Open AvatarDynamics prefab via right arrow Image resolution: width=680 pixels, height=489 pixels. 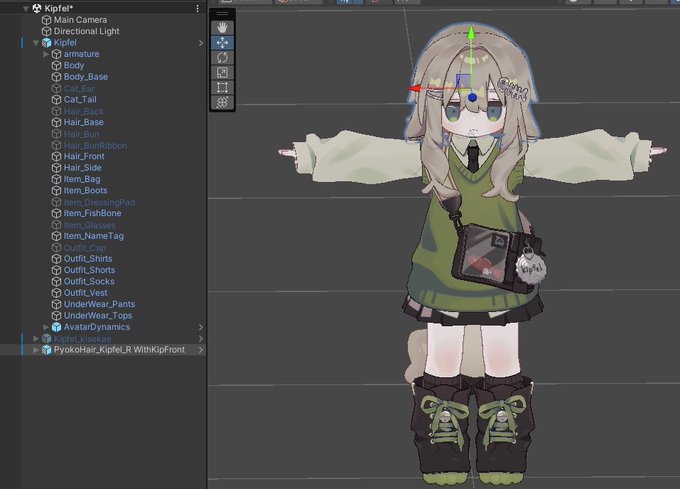(201, 327)
